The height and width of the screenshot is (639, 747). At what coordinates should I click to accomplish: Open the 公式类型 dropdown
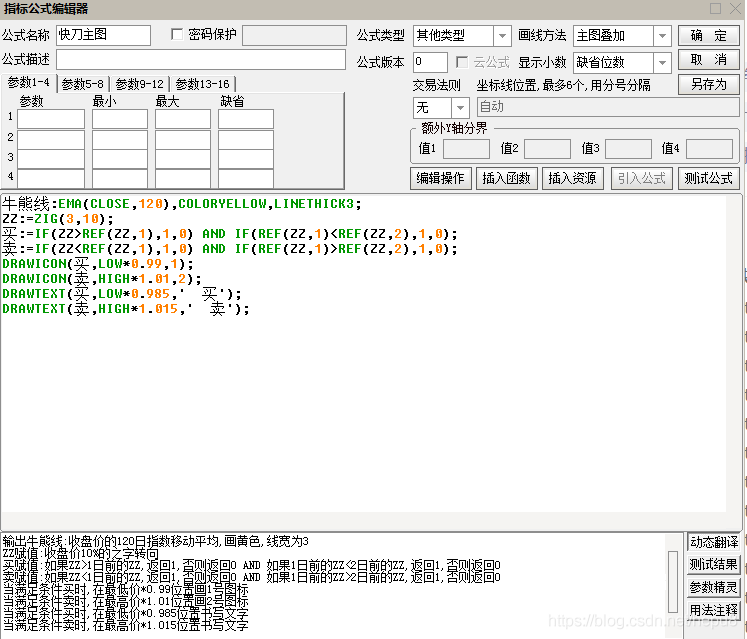point(502,36)
